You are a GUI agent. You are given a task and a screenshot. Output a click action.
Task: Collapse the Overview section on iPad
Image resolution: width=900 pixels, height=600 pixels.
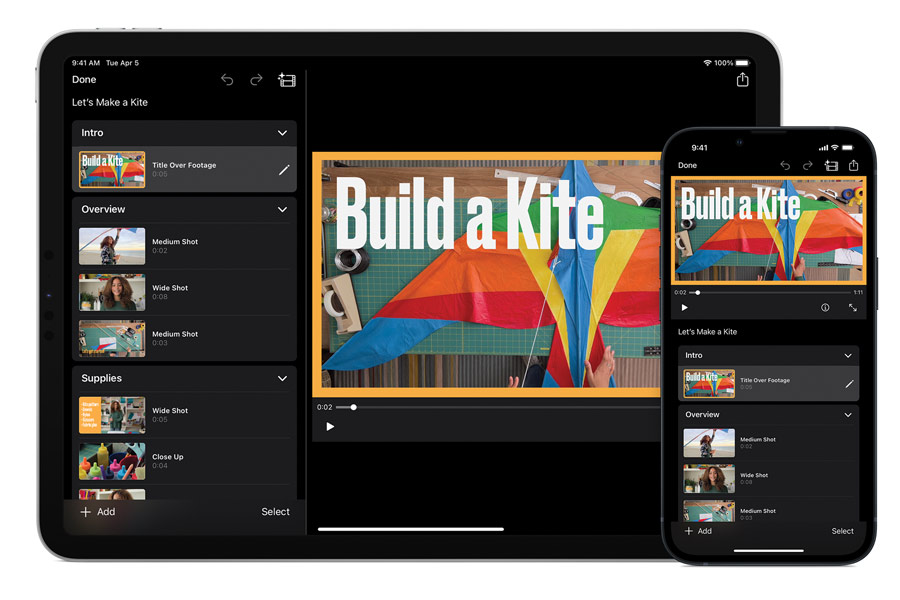coord(282,210)
